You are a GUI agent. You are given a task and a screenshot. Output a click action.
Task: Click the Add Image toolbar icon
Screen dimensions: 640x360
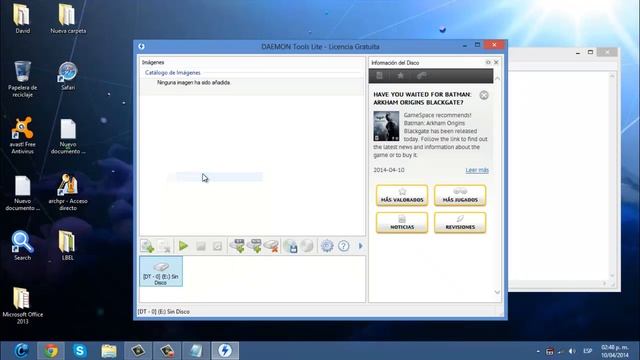[x=147, y=246]
